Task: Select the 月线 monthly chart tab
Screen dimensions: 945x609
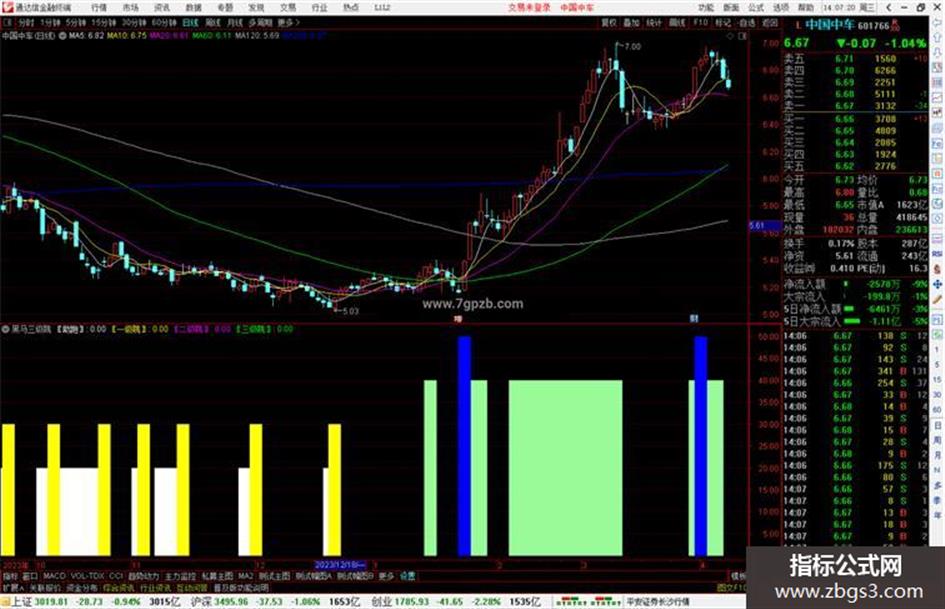Action: pyautogui.click(x=234, y=22)
